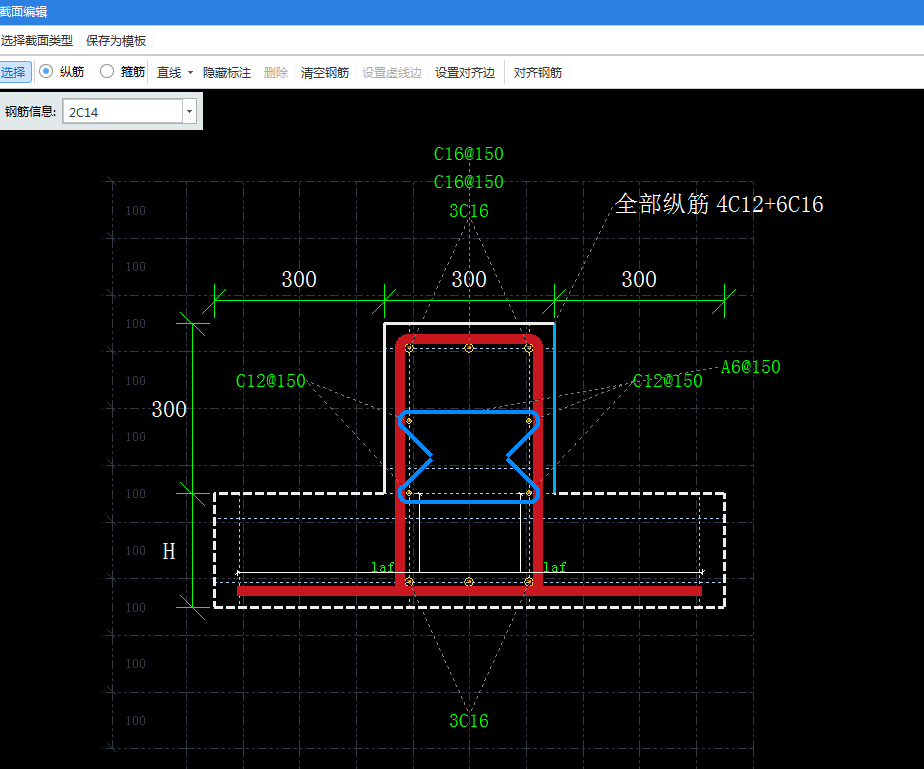Expand the 钢筋信息 combo box arrow

[189, 111]
